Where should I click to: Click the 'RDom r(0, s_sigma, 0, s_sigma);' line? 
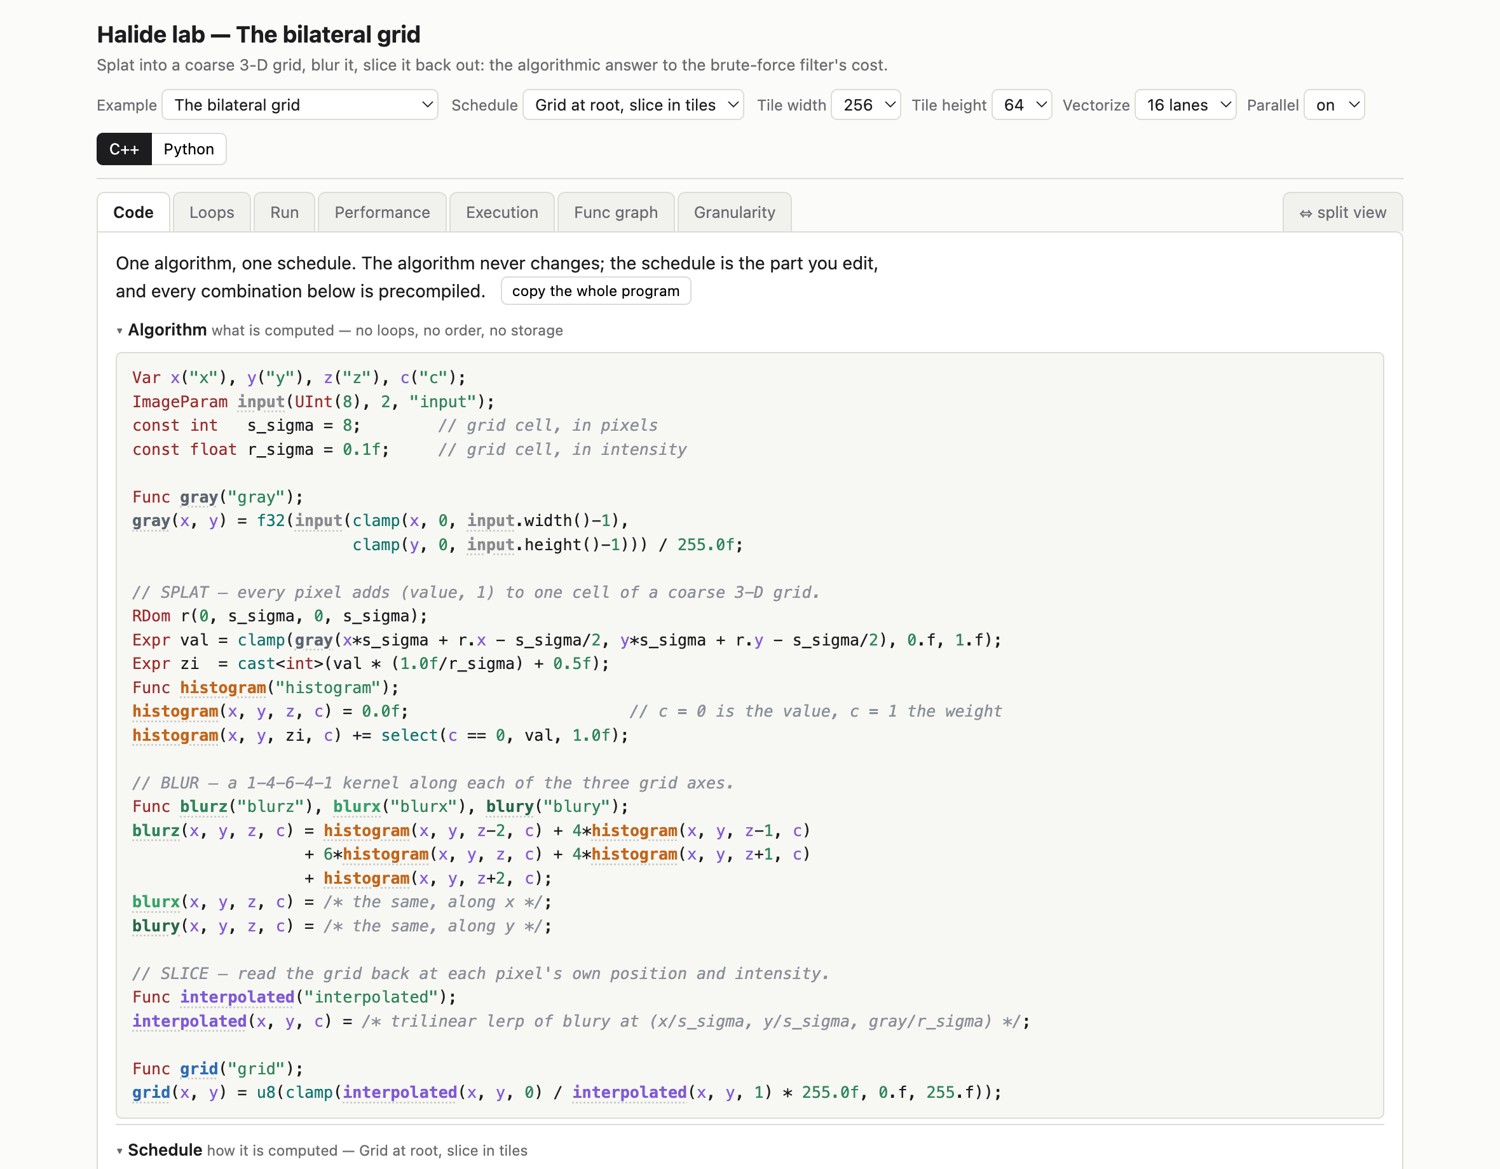(280, 617)
